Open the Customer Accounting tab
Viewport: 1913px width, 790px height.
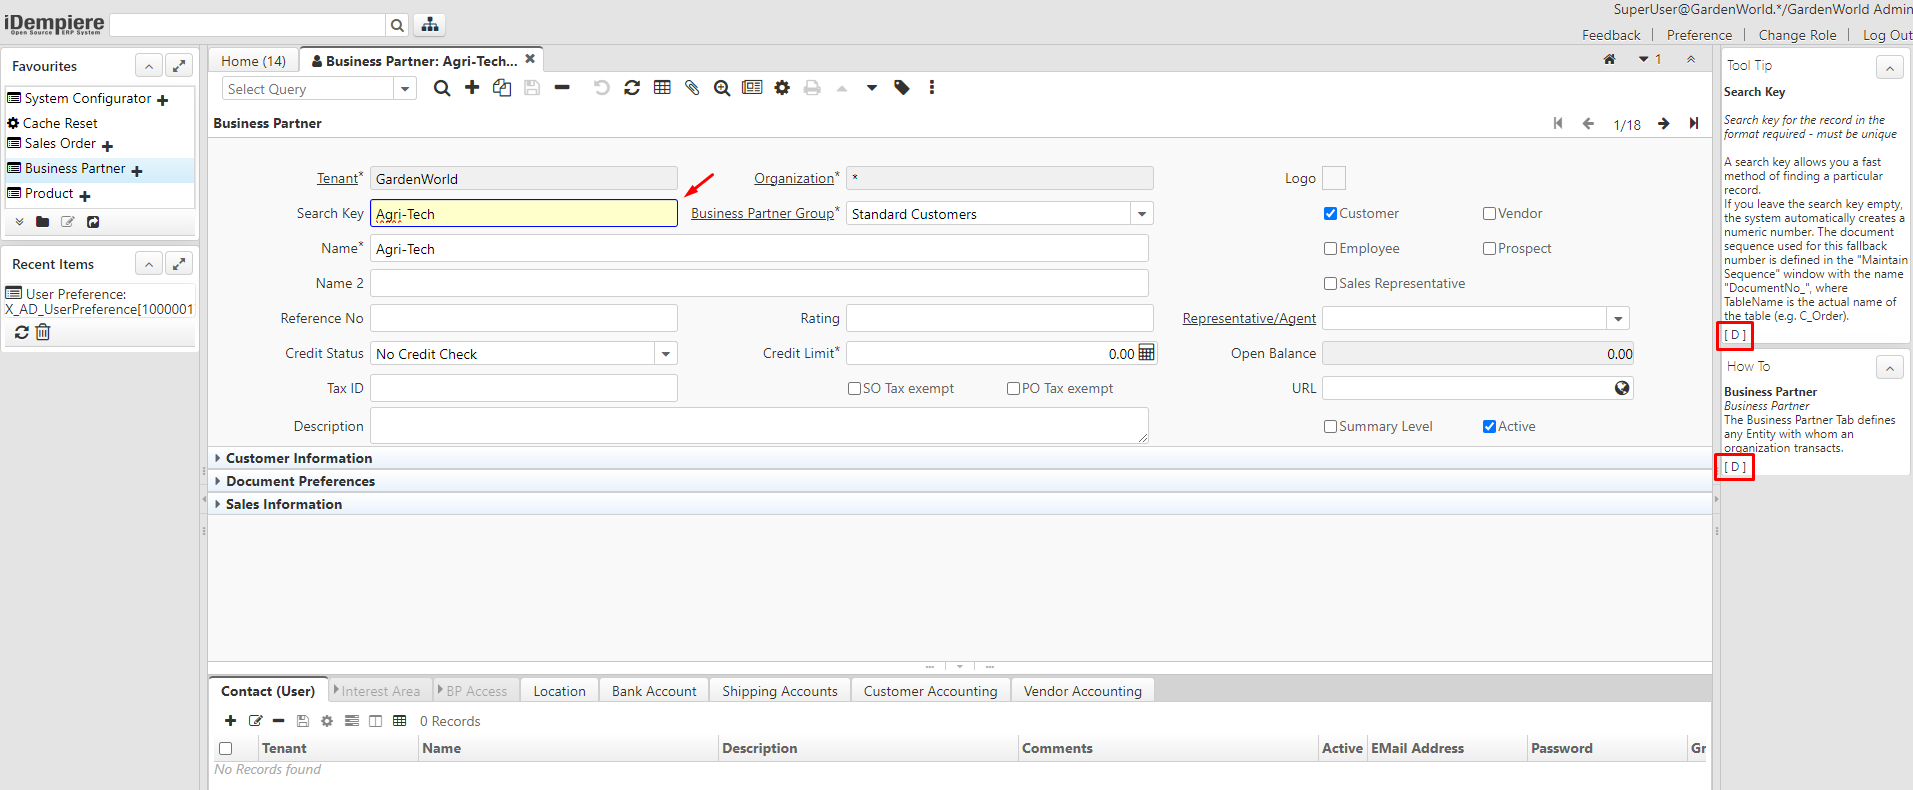pos(930,691)
